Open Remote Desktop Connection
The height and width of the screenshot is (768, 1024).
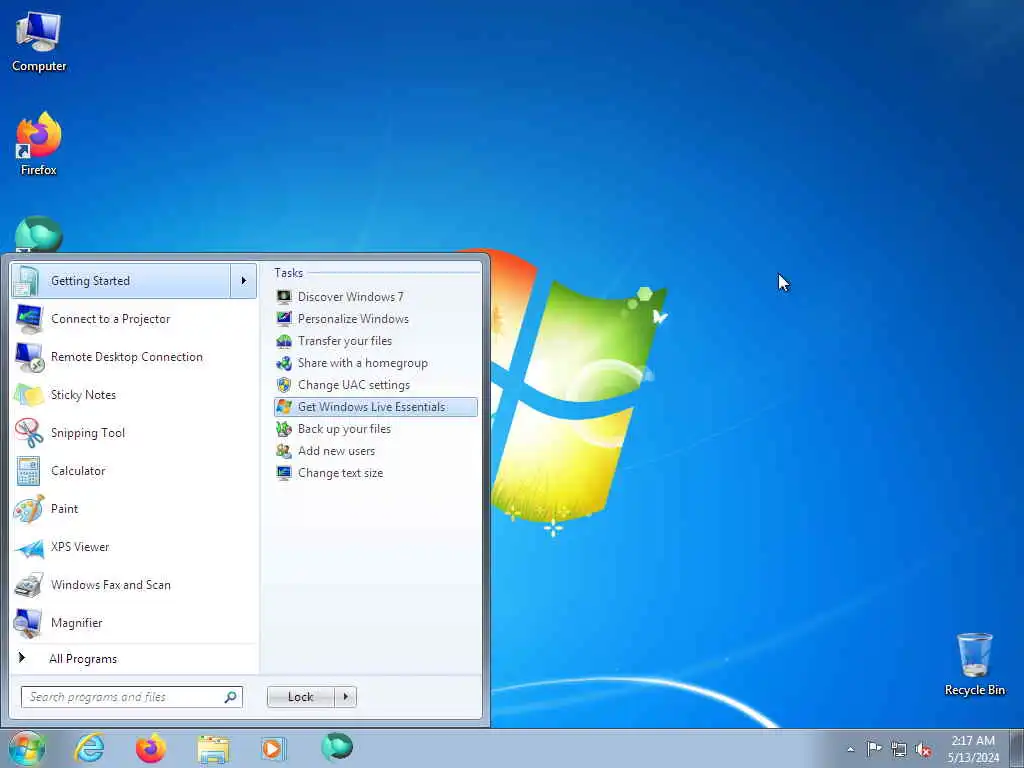(x=134, y=357)
